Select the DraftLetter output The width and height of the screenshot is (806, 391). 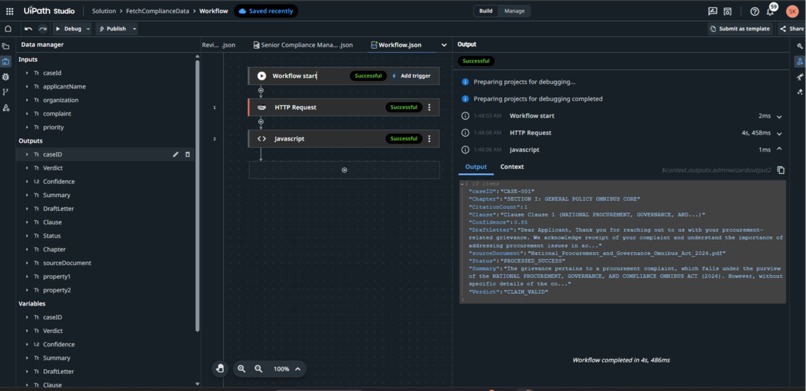(x=58, y=209)
